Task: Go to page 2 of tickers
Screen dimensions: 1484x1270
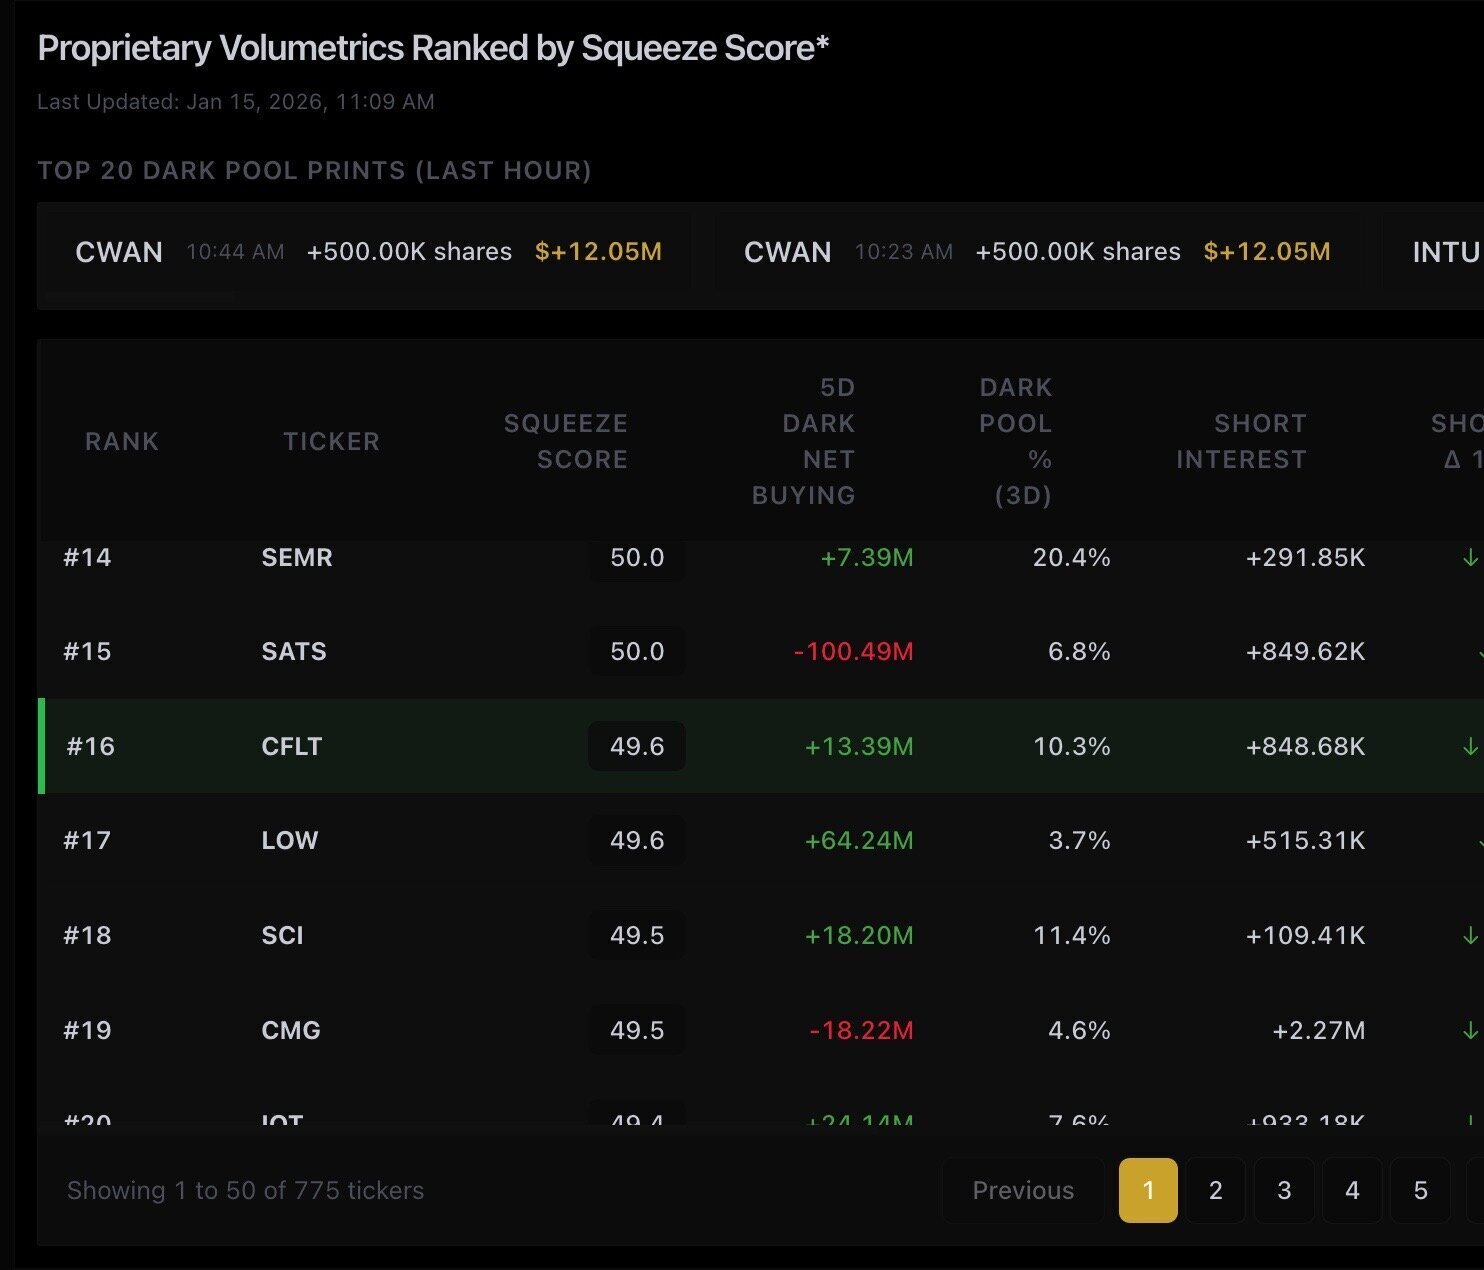Action: click(x=1215, y=1190)
